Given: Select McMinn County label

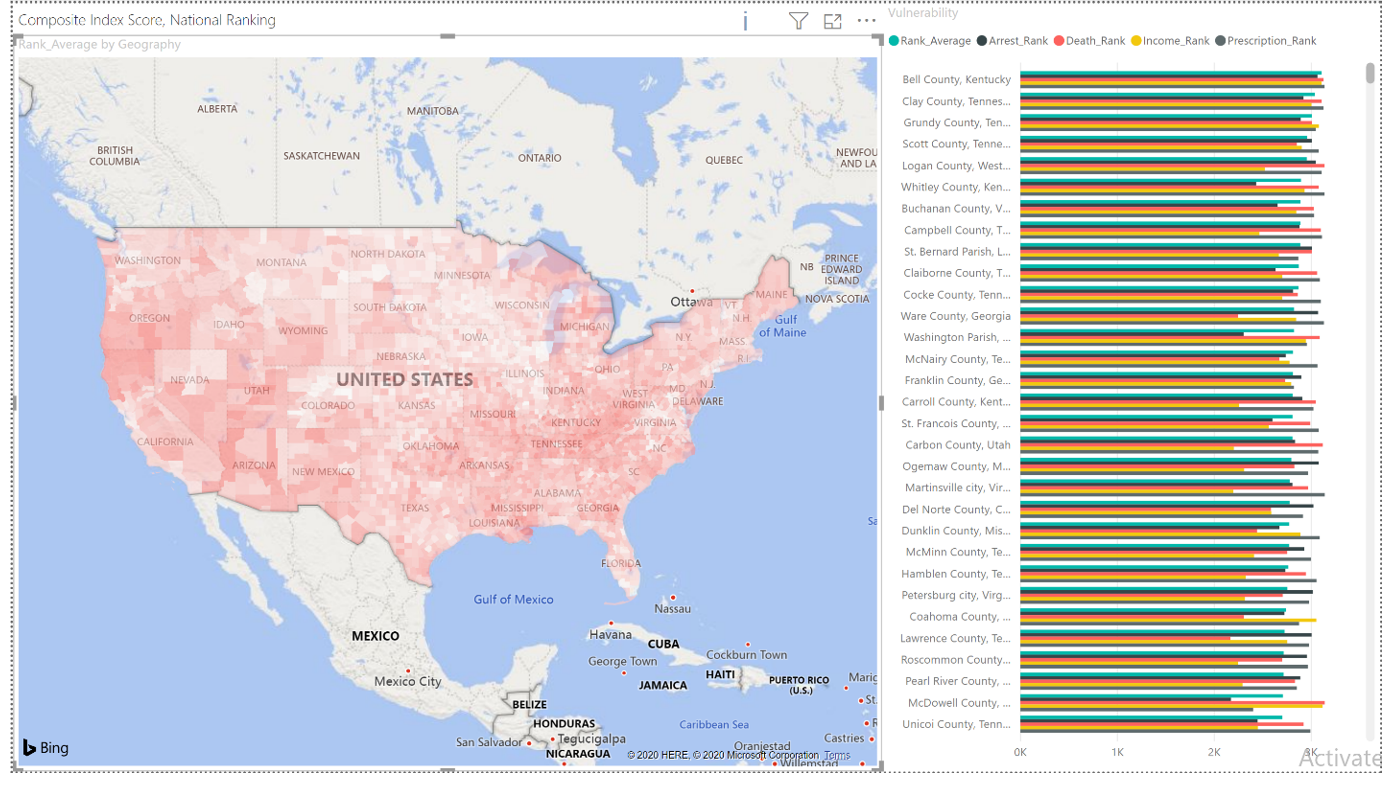Looking at the screenshot, I should pos(958,552).
